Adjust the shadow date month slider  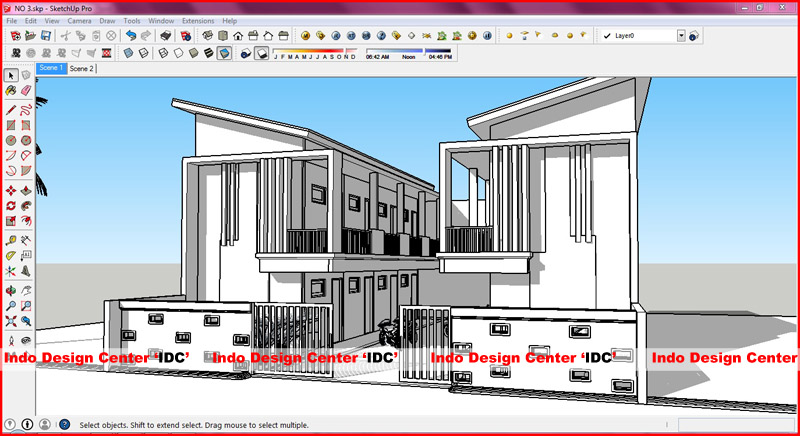coord(315,51)
